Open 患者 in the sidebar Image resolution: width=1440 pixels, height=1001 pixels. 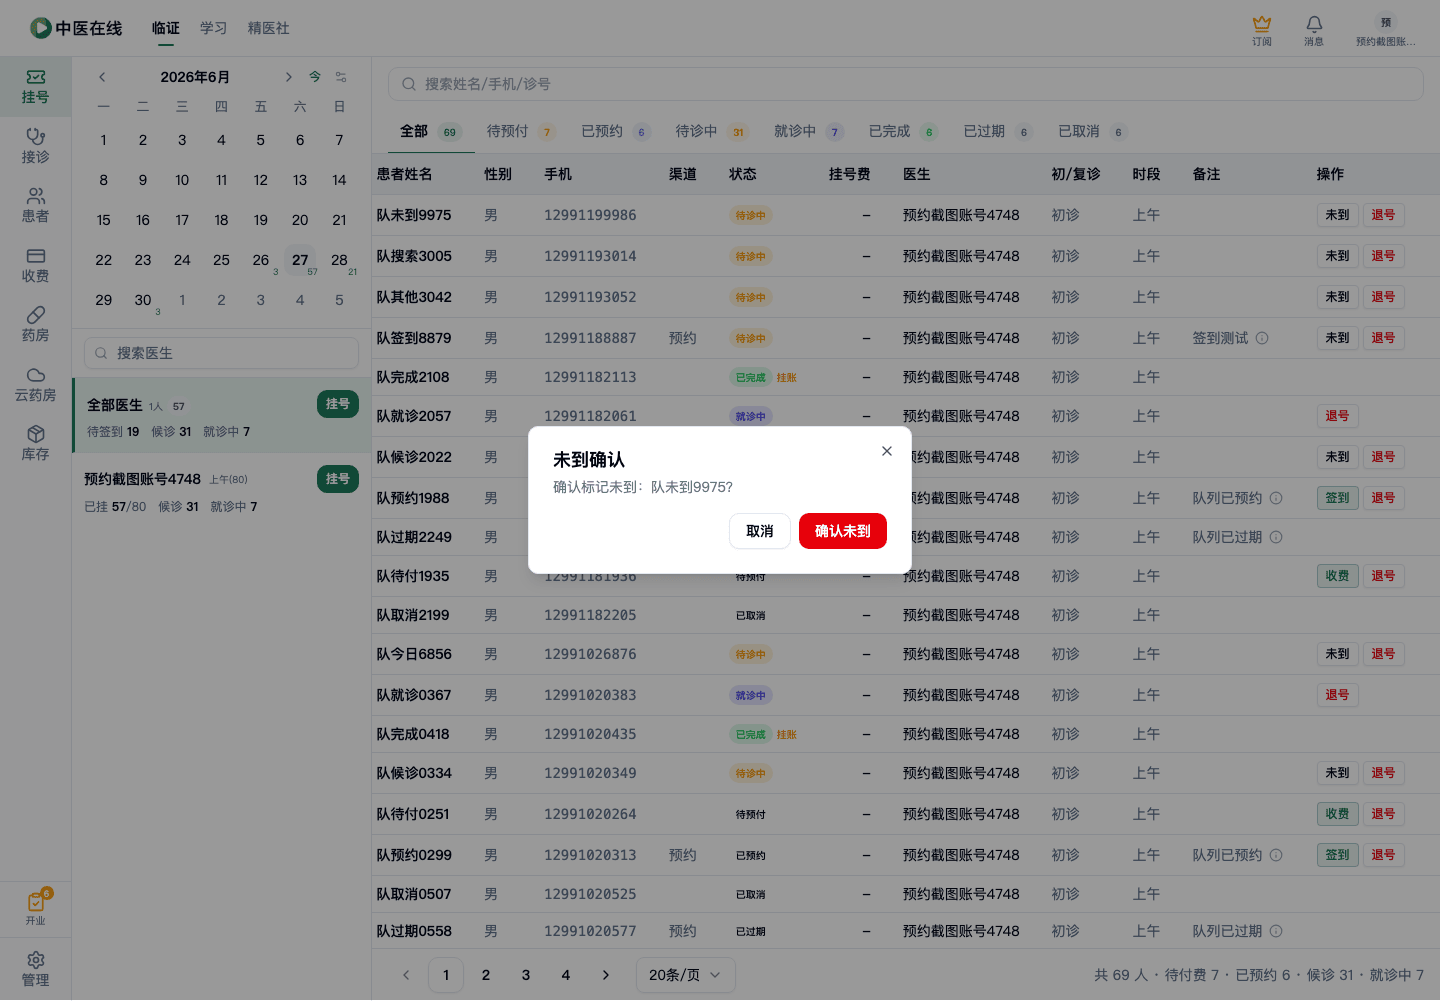coord(35,206)
